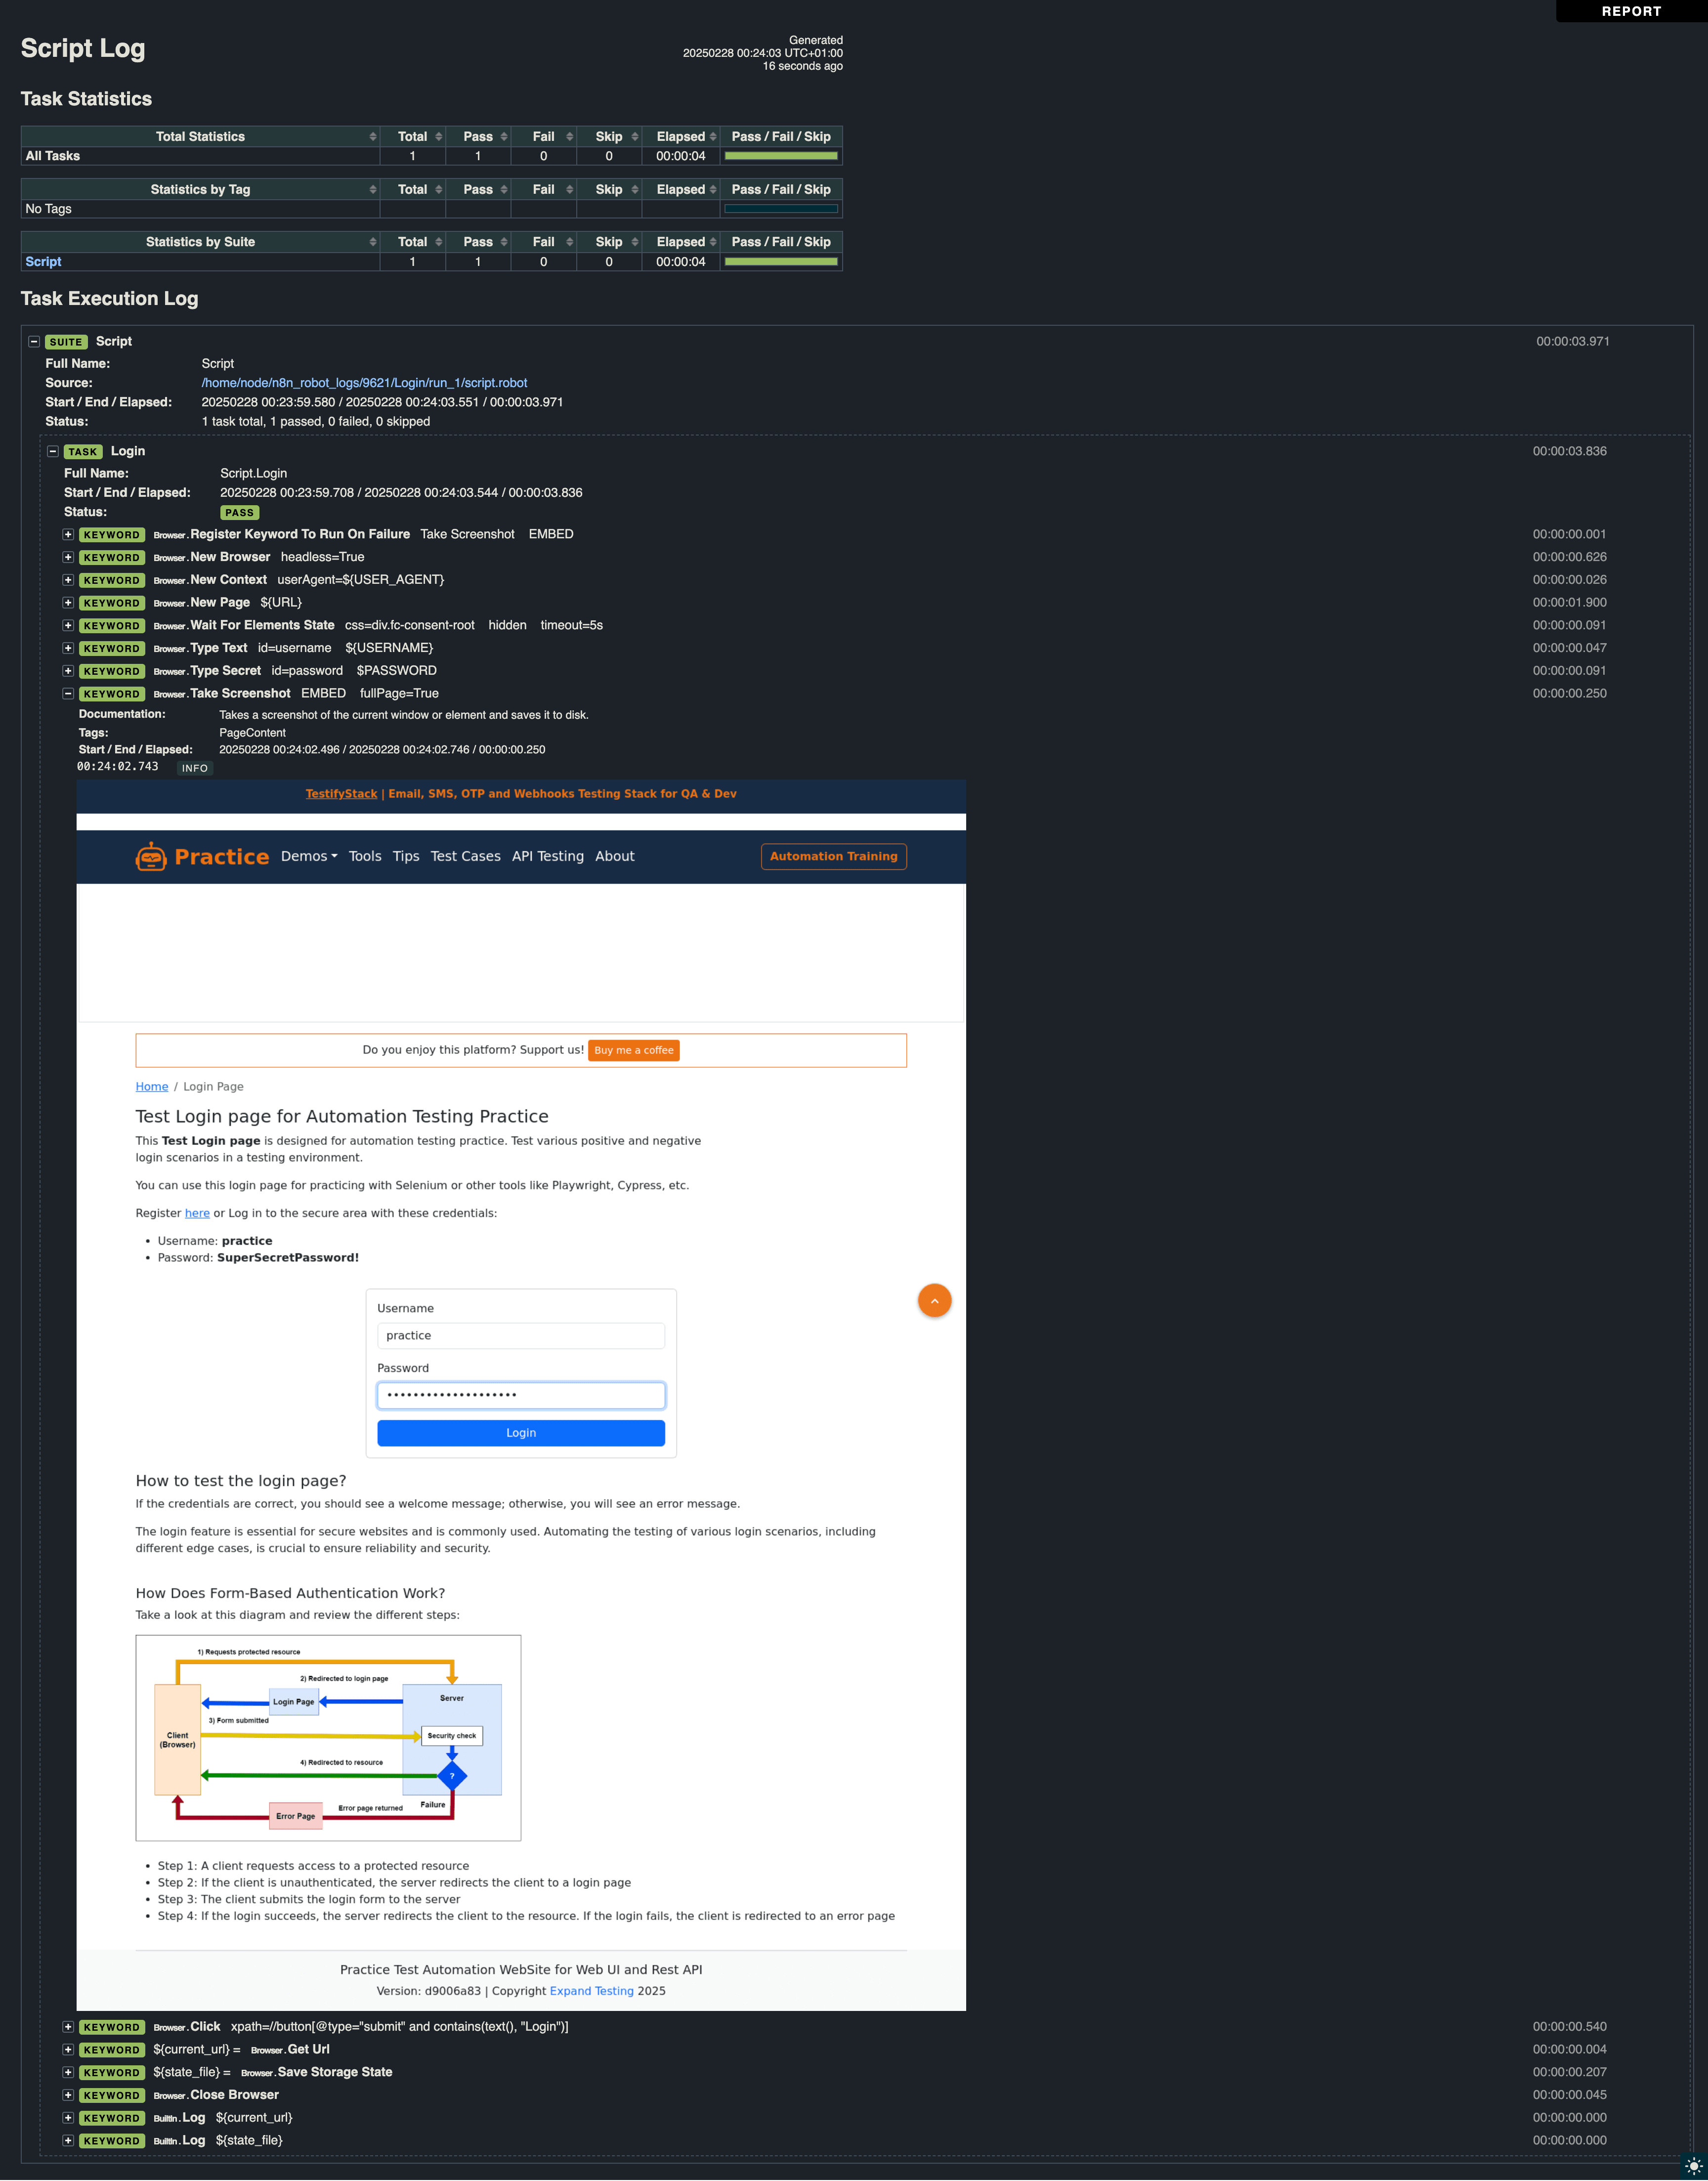Screen dimensions: 1708x2181
Task: Click the green Pass/Fail progress bar for All Tasks
Action: tap(781, 156)
